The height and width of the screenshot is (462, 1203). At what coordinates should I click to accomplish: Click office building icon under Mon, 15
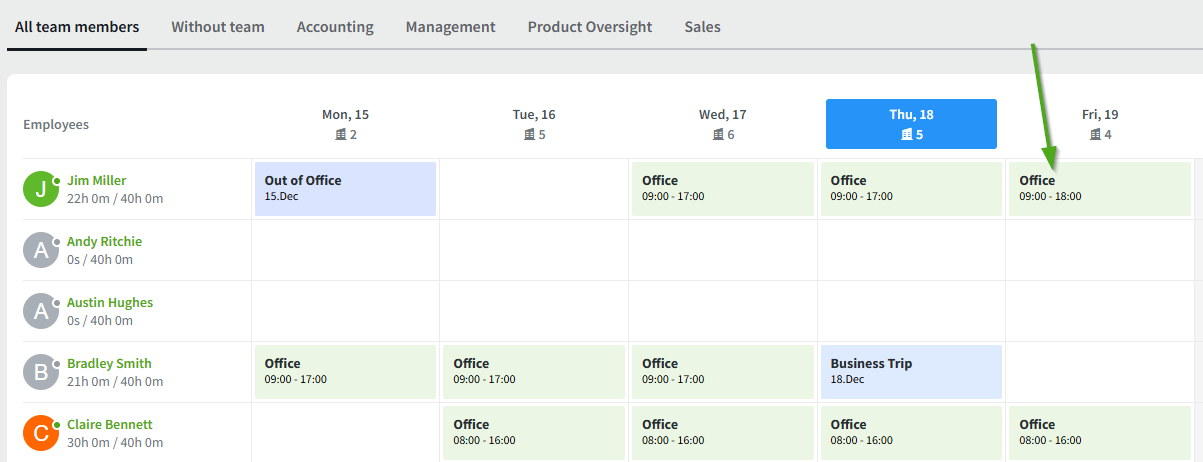[x=340, y=134]
